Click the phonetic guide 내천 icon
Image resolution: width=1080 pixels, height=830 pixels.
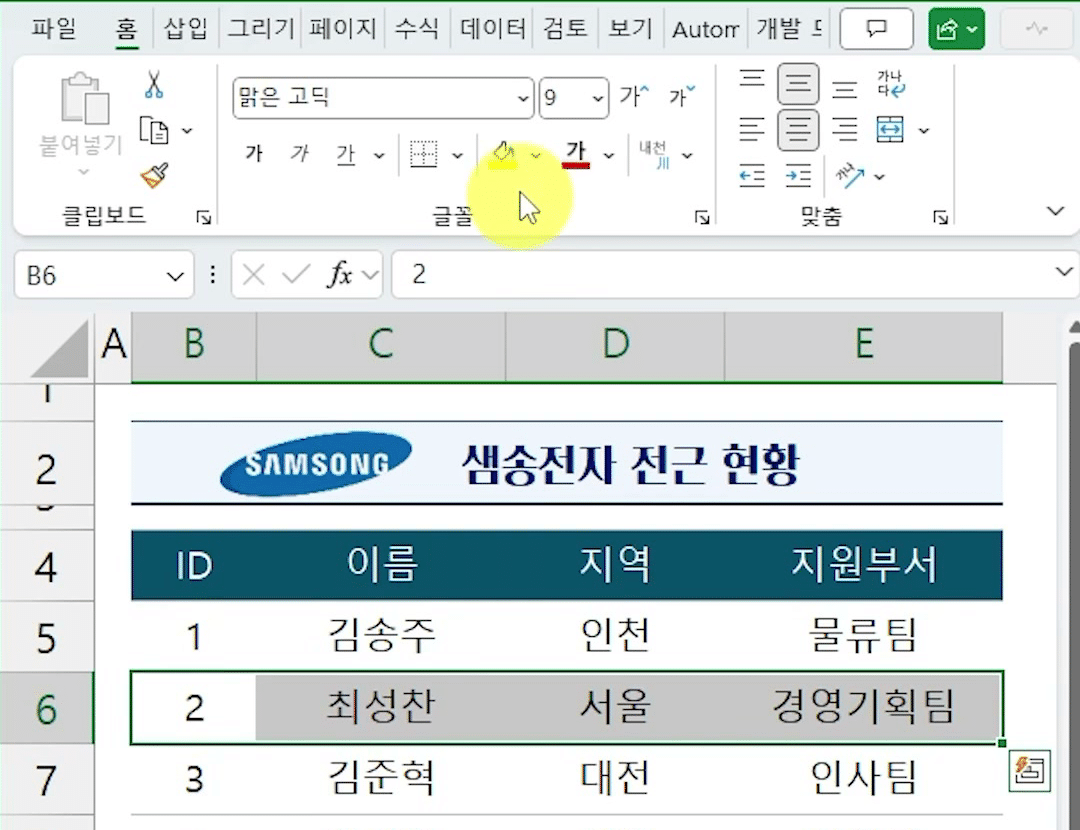coord(654,154)
